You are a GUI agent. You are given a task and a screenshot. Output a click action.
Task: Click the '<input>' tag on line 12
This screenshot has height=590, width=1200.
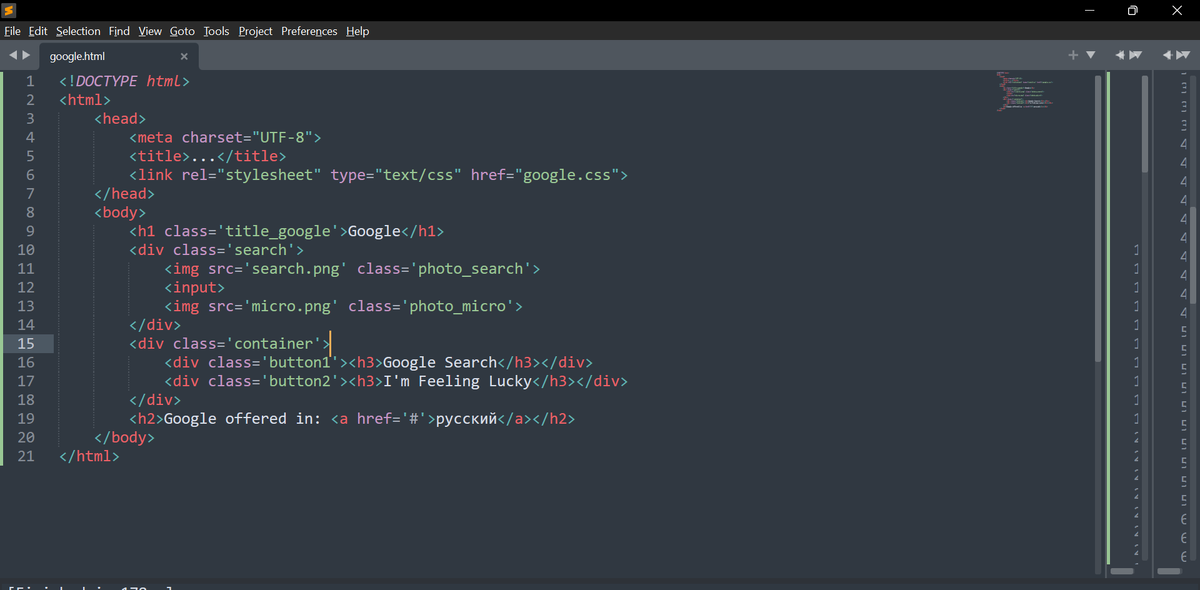coord(194,287)
